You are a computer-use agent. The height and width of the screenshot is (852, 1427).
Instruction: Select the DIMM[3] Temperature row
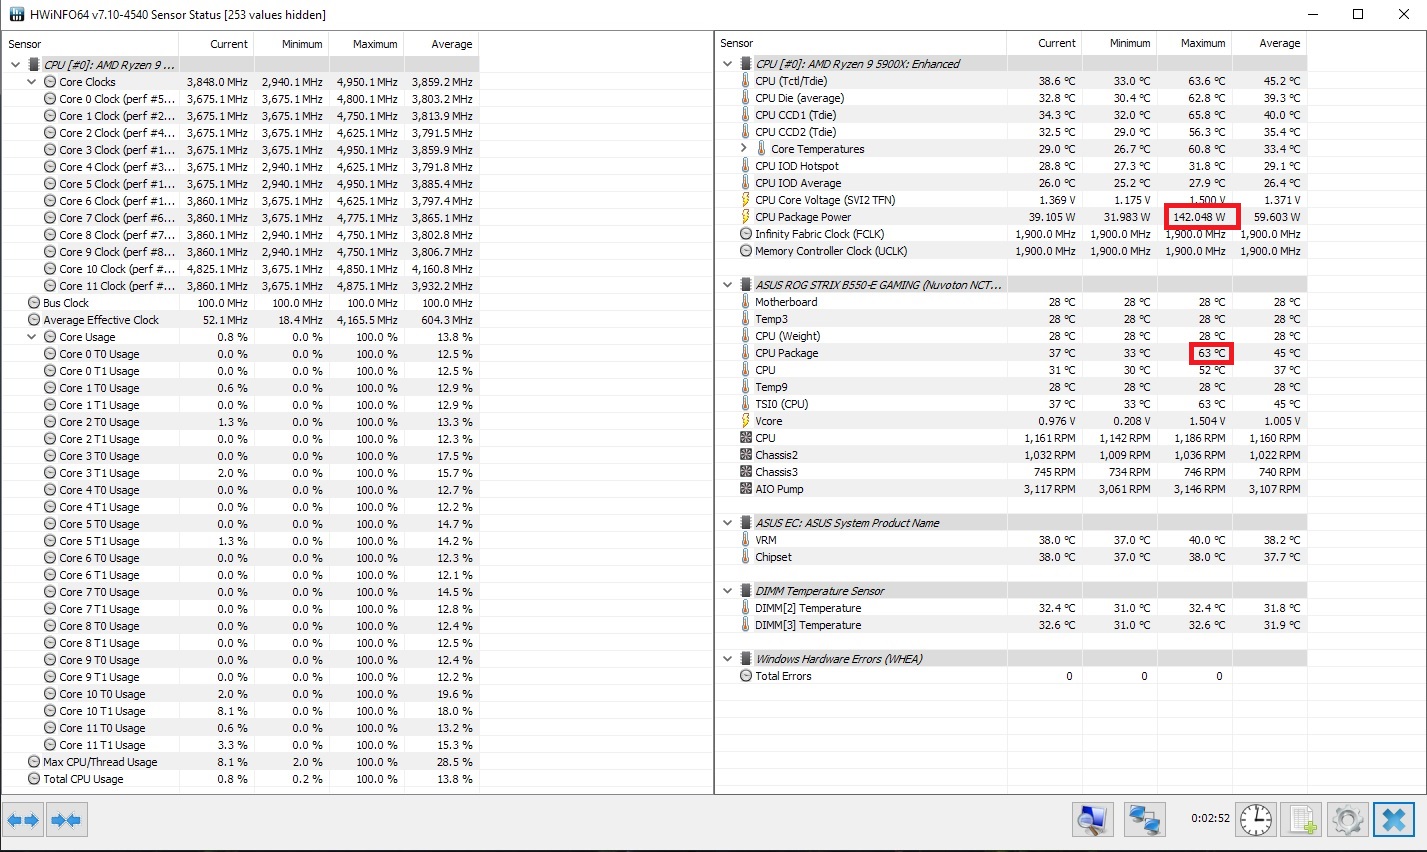tap(1011, 625)
